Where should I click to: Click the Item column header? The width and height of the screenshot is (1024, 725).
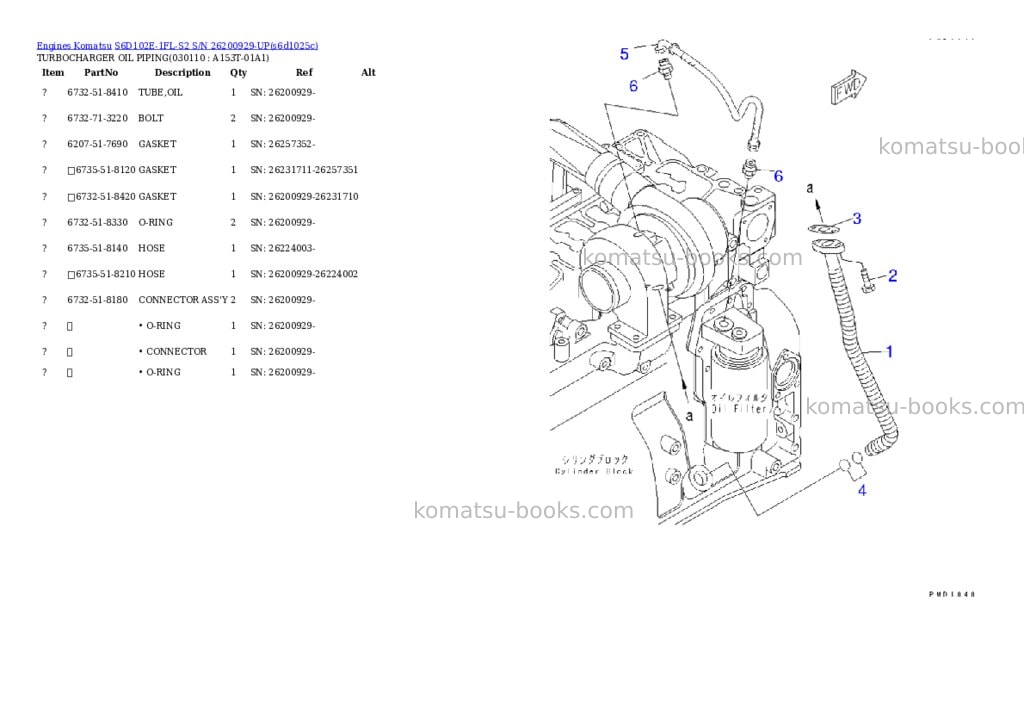point(53,72)
